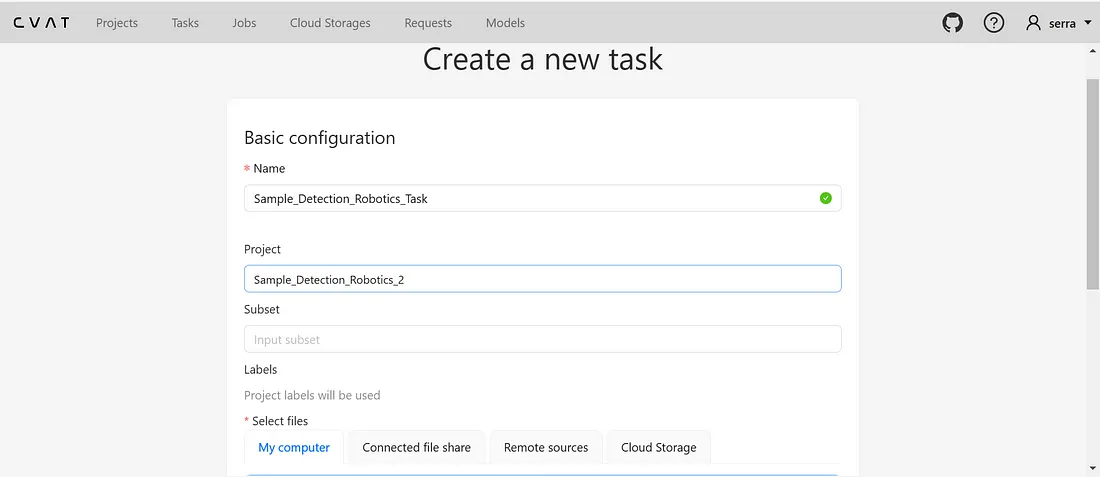This screenshot has height=477, width=1100.
Task: Click the user profile icon
Action: [1034, 23]
